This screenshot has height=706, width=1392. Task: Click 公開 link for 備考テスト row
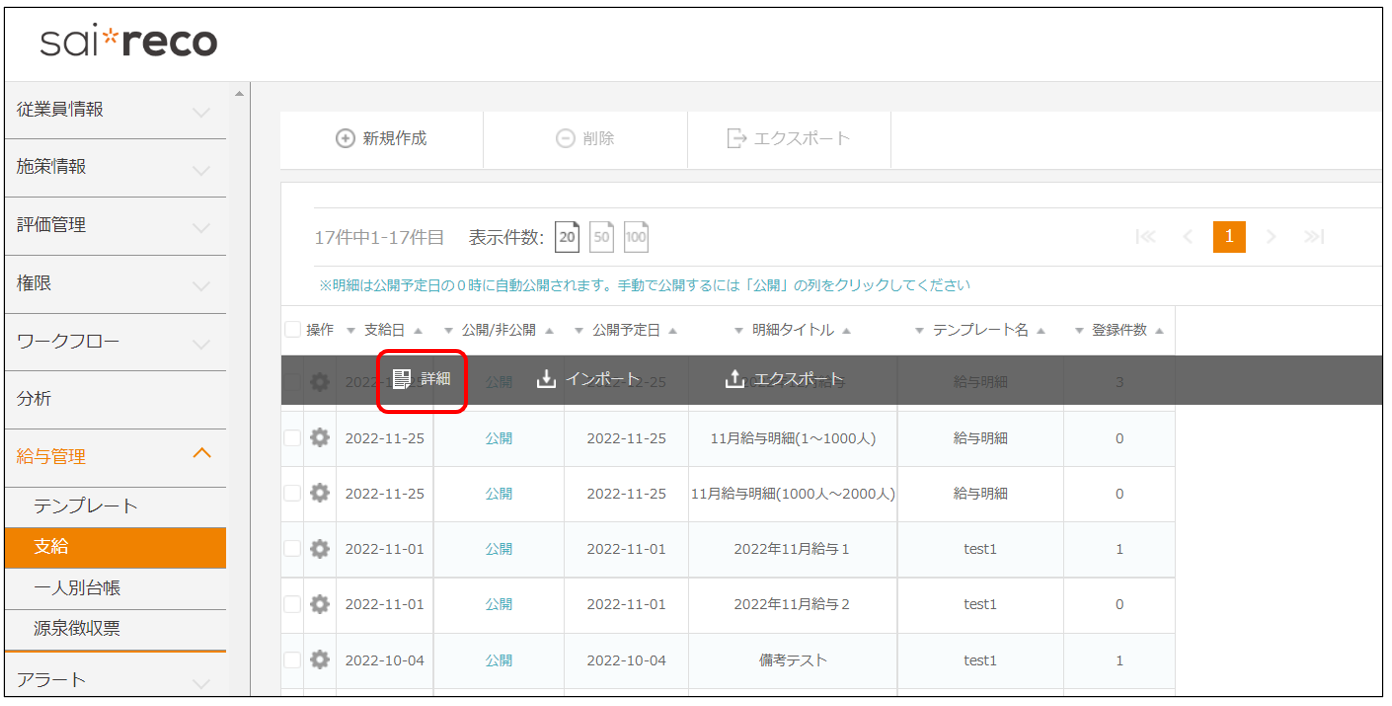coord(498,660)
